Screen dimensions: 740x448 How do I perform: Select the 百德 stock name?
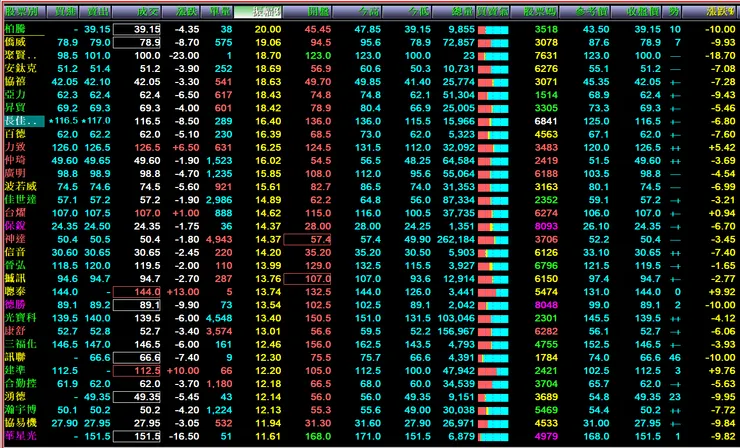point(15,134)
